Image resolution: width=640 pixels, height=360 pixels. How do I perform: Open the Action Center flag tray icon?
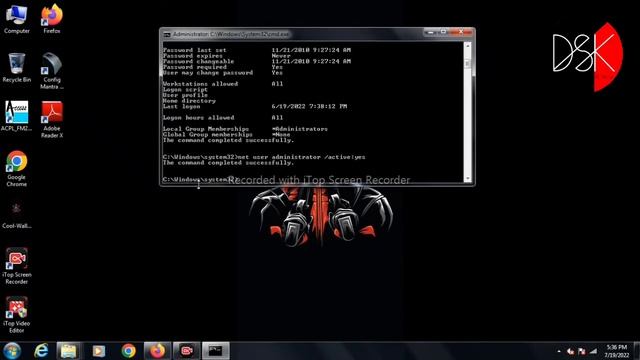tap(582, 351)
